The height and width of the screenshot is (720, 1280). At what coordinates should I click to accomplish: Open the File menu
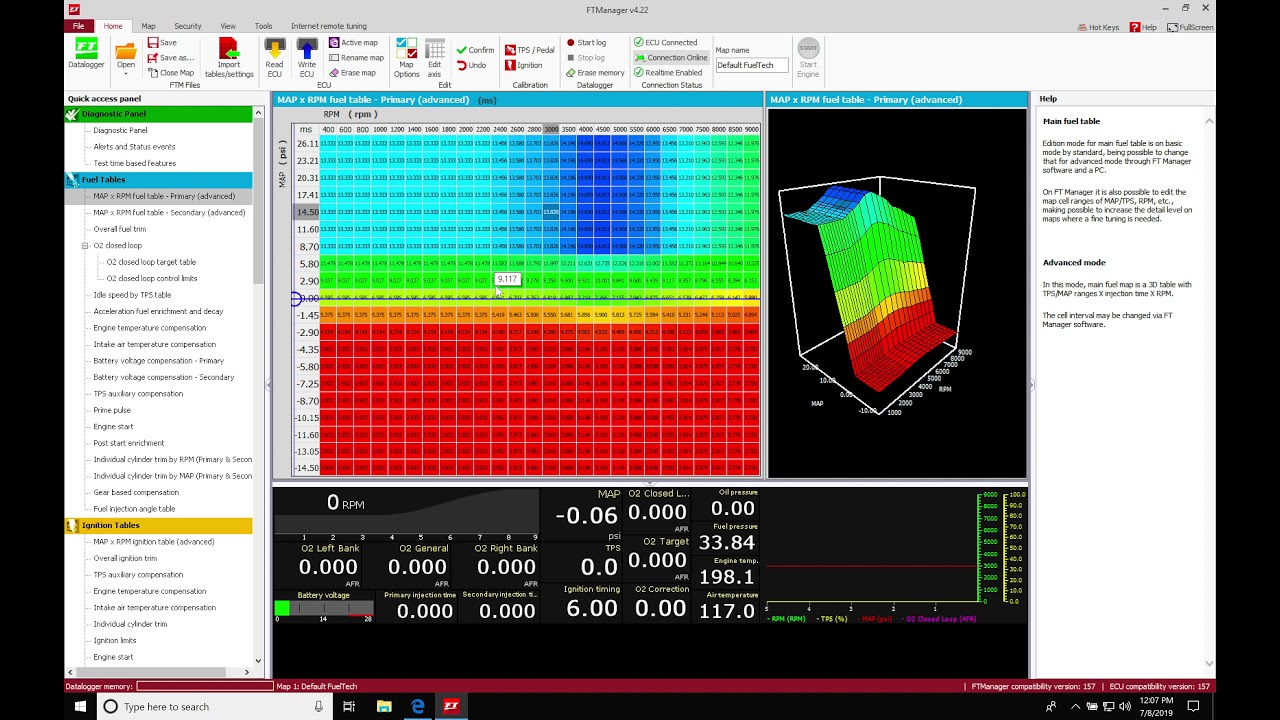coord(78,26)
